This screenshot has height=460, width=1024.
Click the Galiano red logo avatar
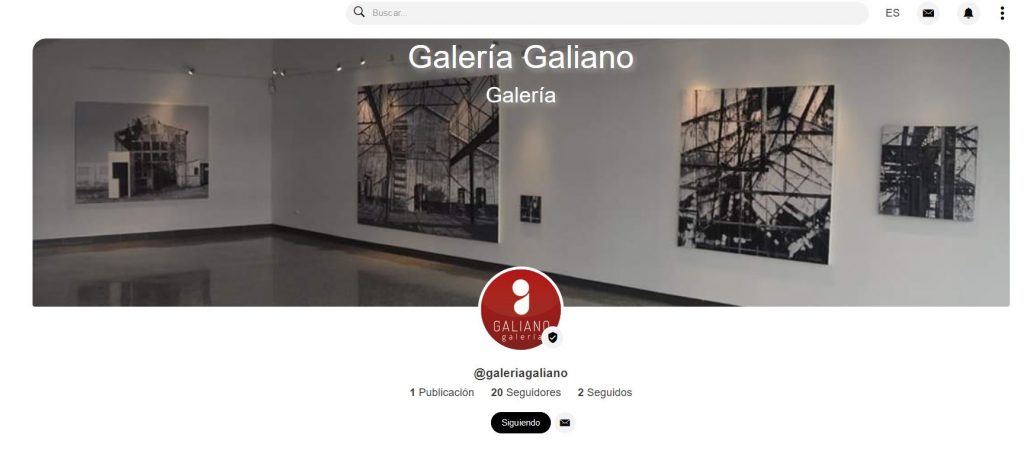pos(520,308)
